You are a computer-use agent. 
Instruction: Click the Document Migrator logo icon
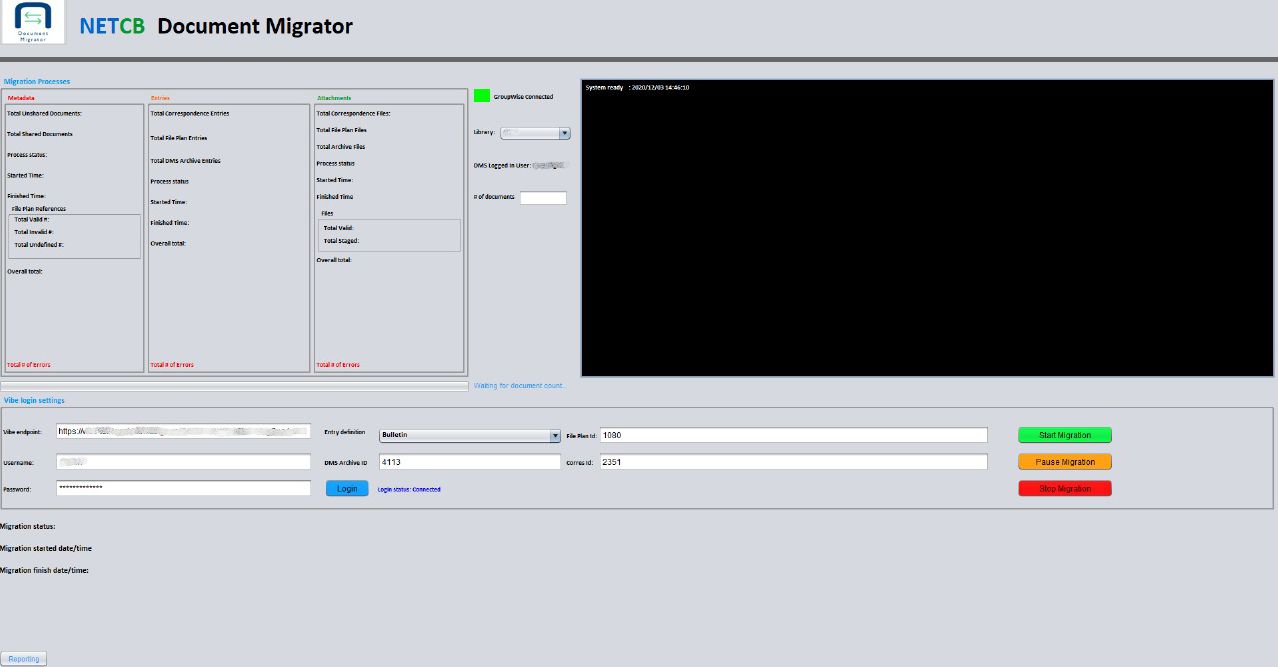point(33,22)
